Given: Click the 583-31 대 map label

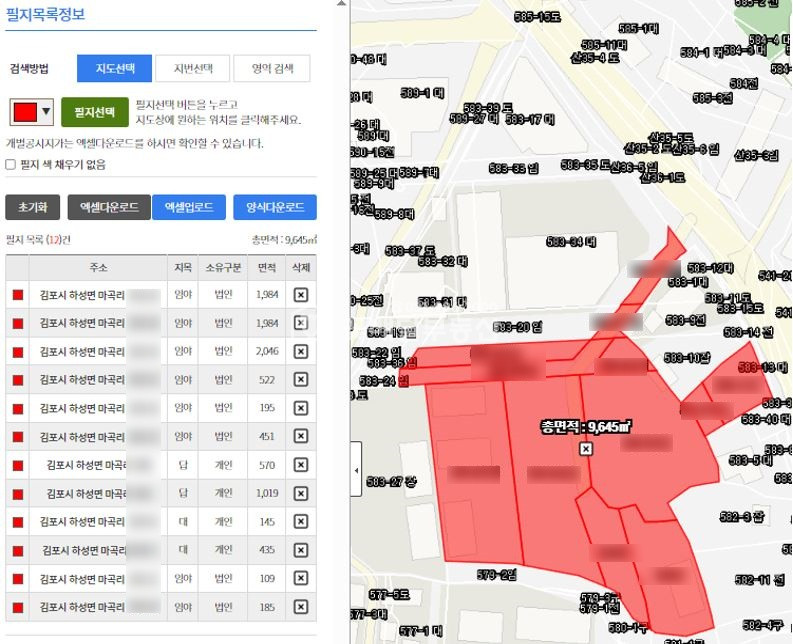Looking at the screenshot, I should click(x=442, y=302).
